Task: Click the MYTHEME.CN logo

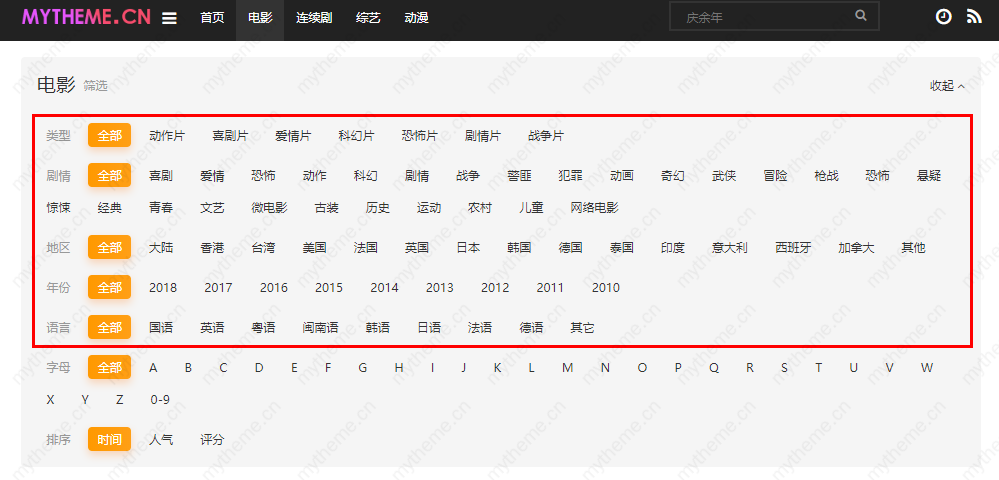Action: (x=85, y=17)
